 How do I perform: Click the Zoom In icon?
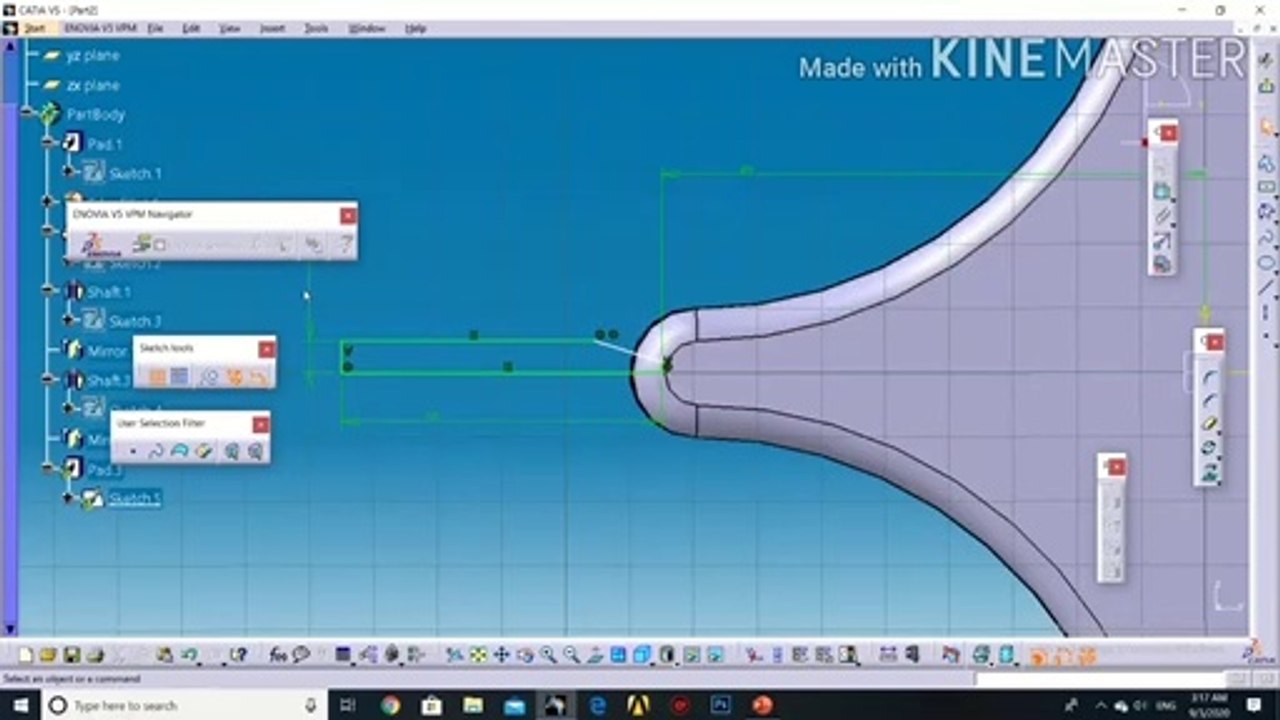(548, 655)
